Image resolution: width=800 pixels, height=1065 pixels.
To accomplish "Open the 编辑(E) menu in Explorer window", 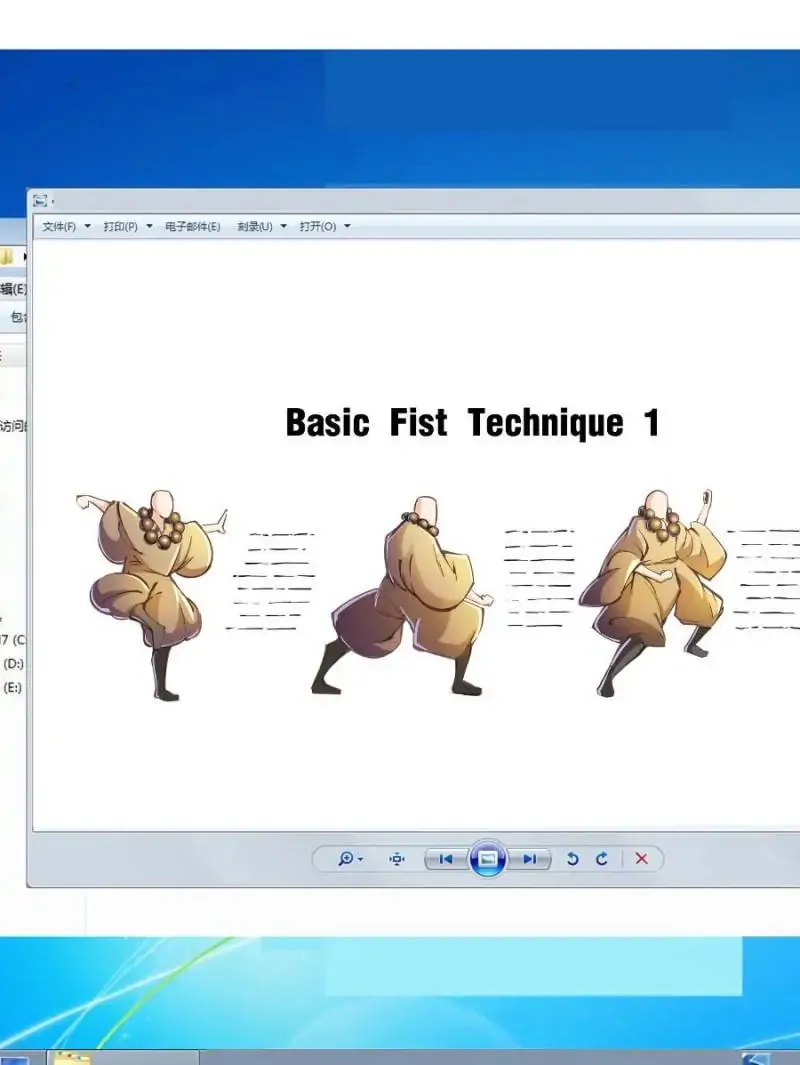I will coord(13,289).
